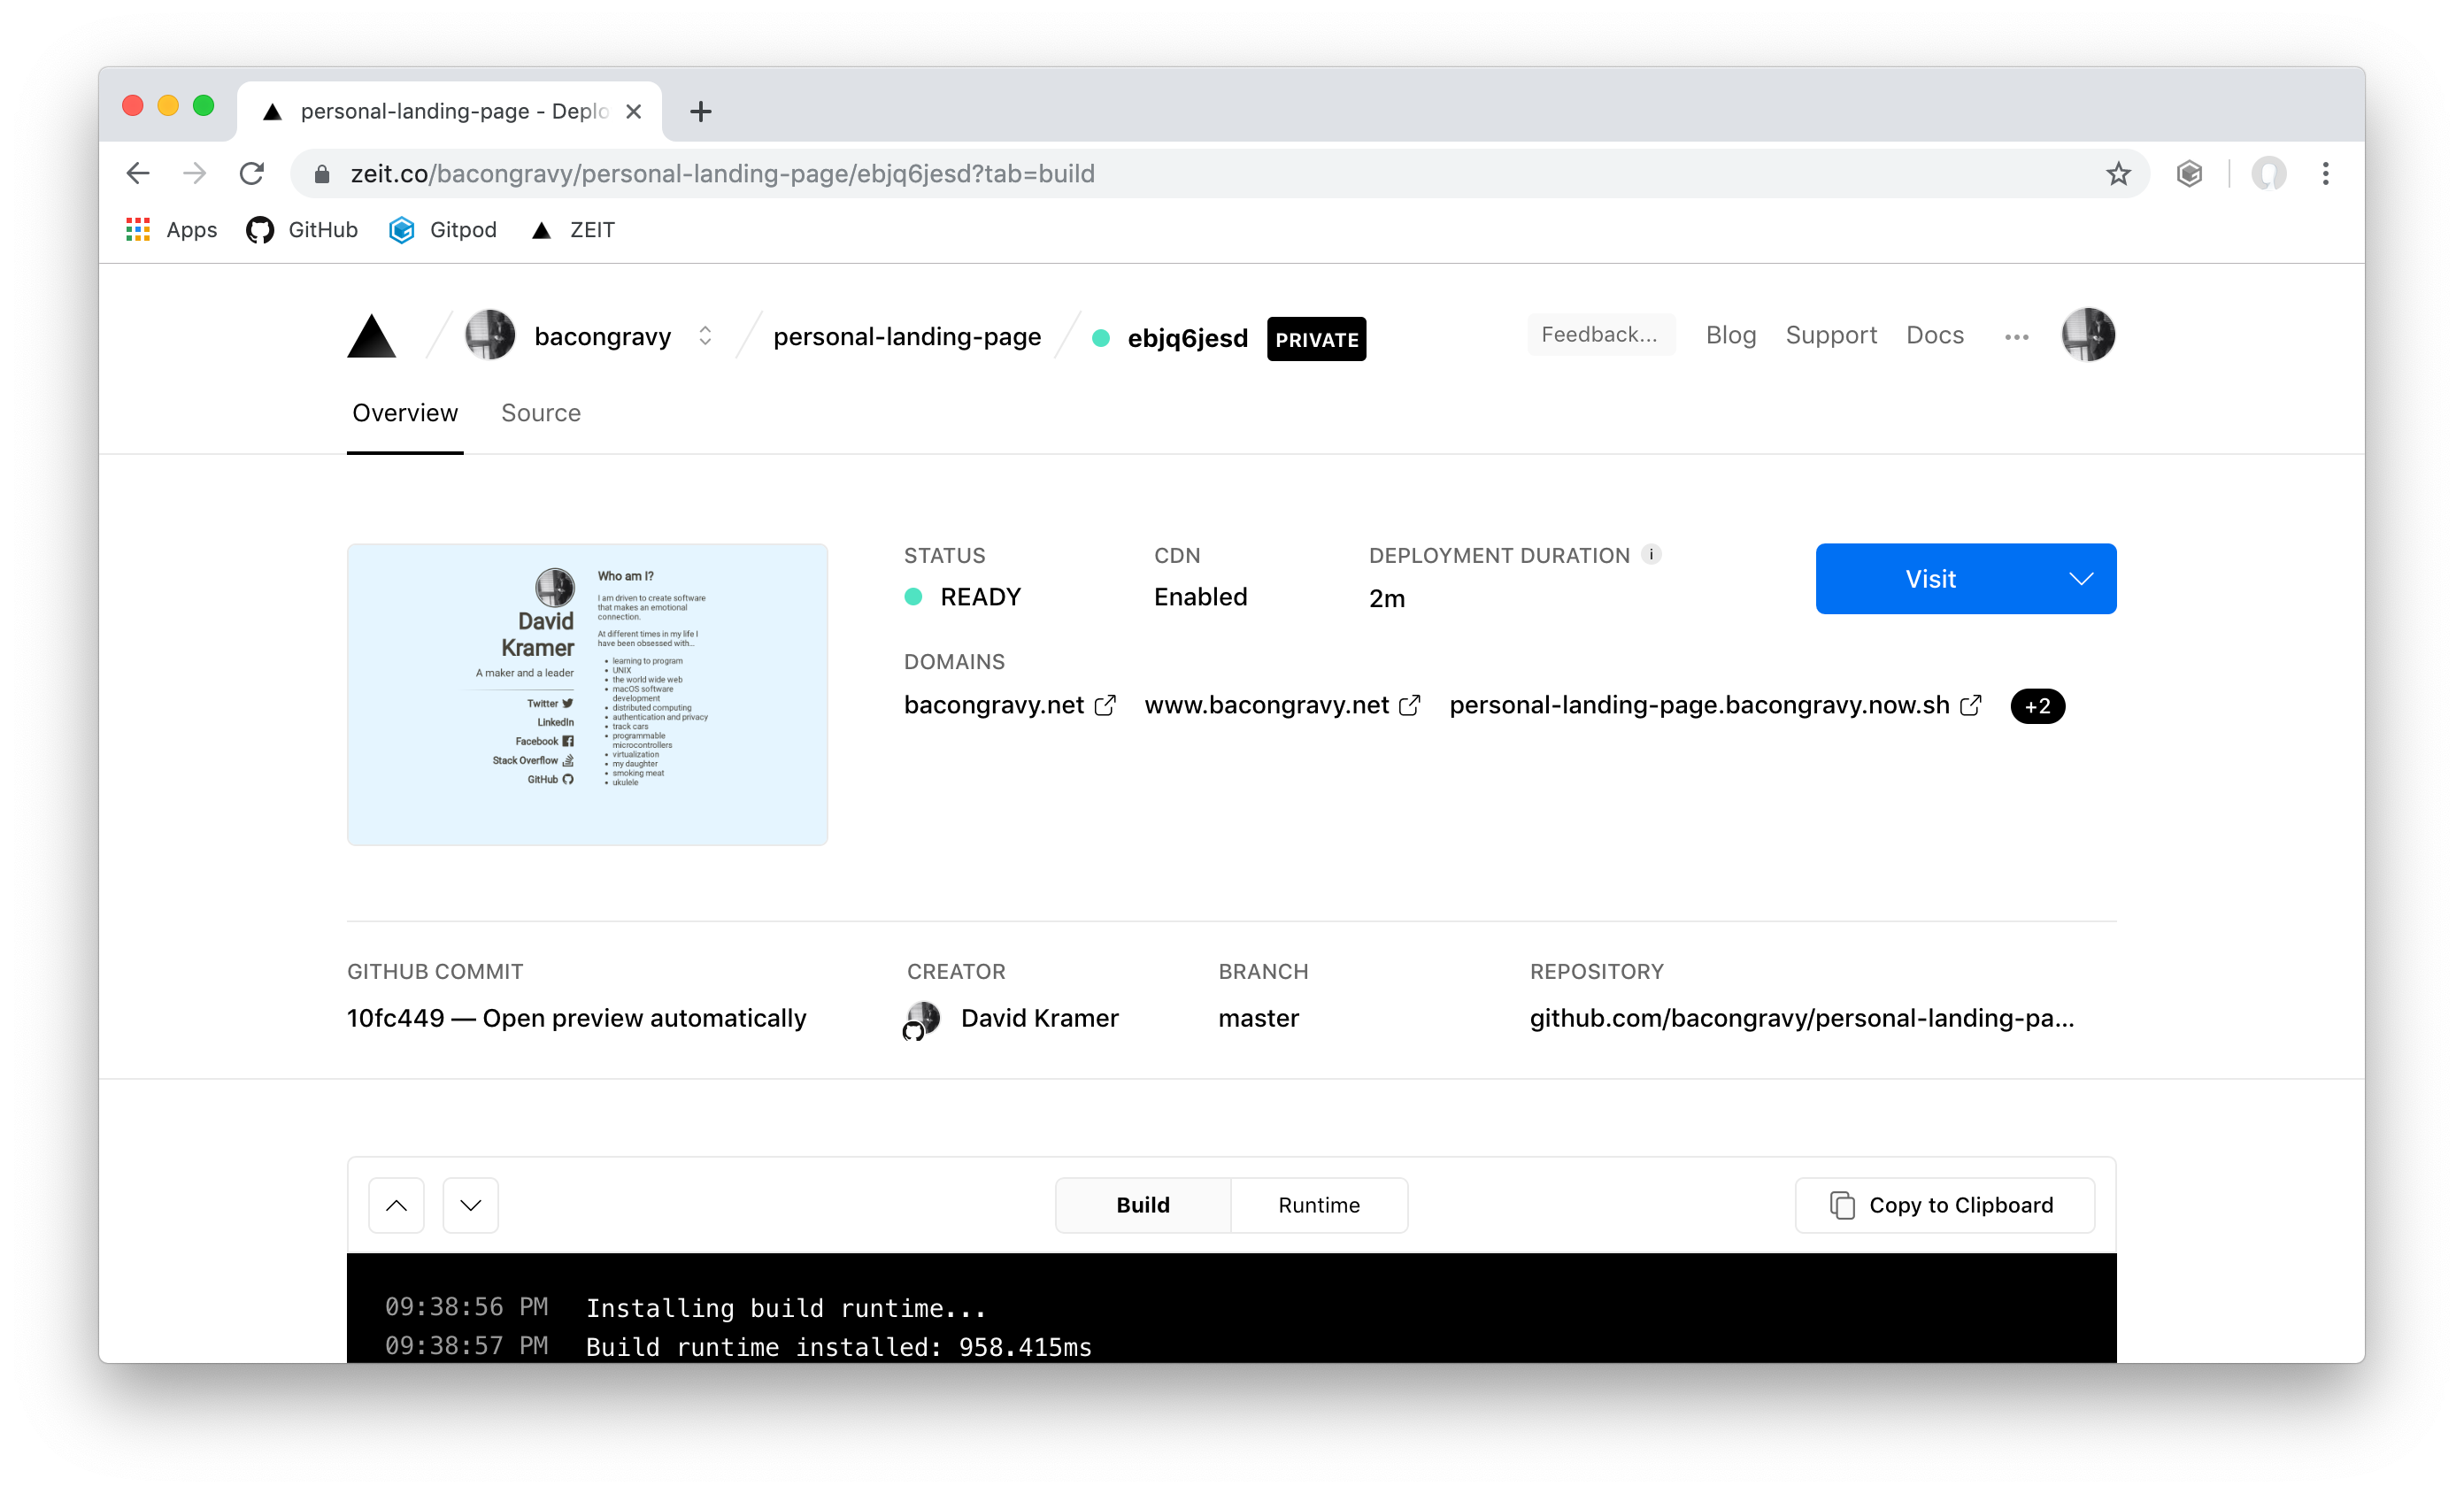
Task: Switch log view to Runtime
Action: [x=1318, y=1205]
